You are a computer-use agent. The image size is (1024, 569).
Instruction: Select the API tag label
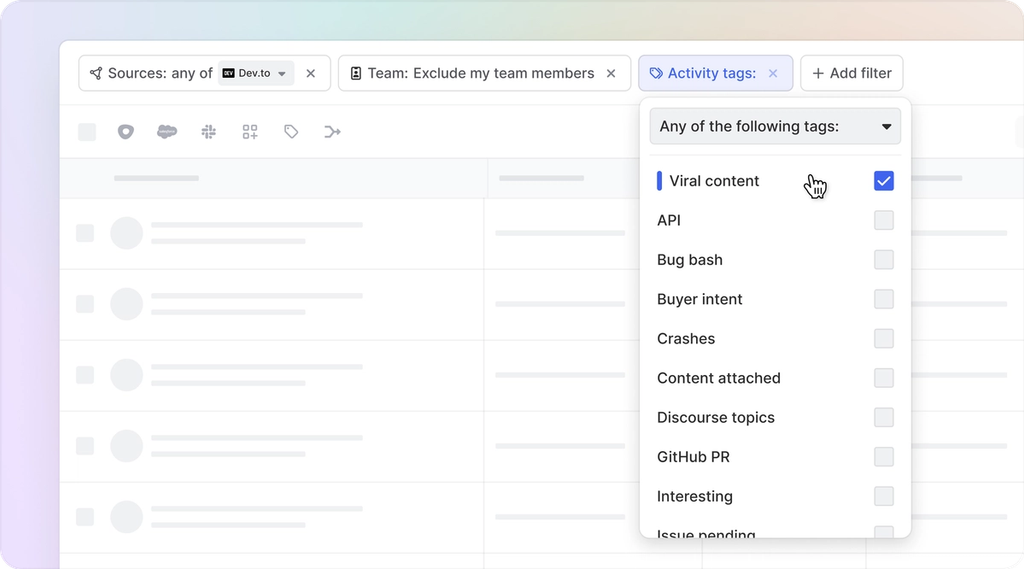point(669,220)
